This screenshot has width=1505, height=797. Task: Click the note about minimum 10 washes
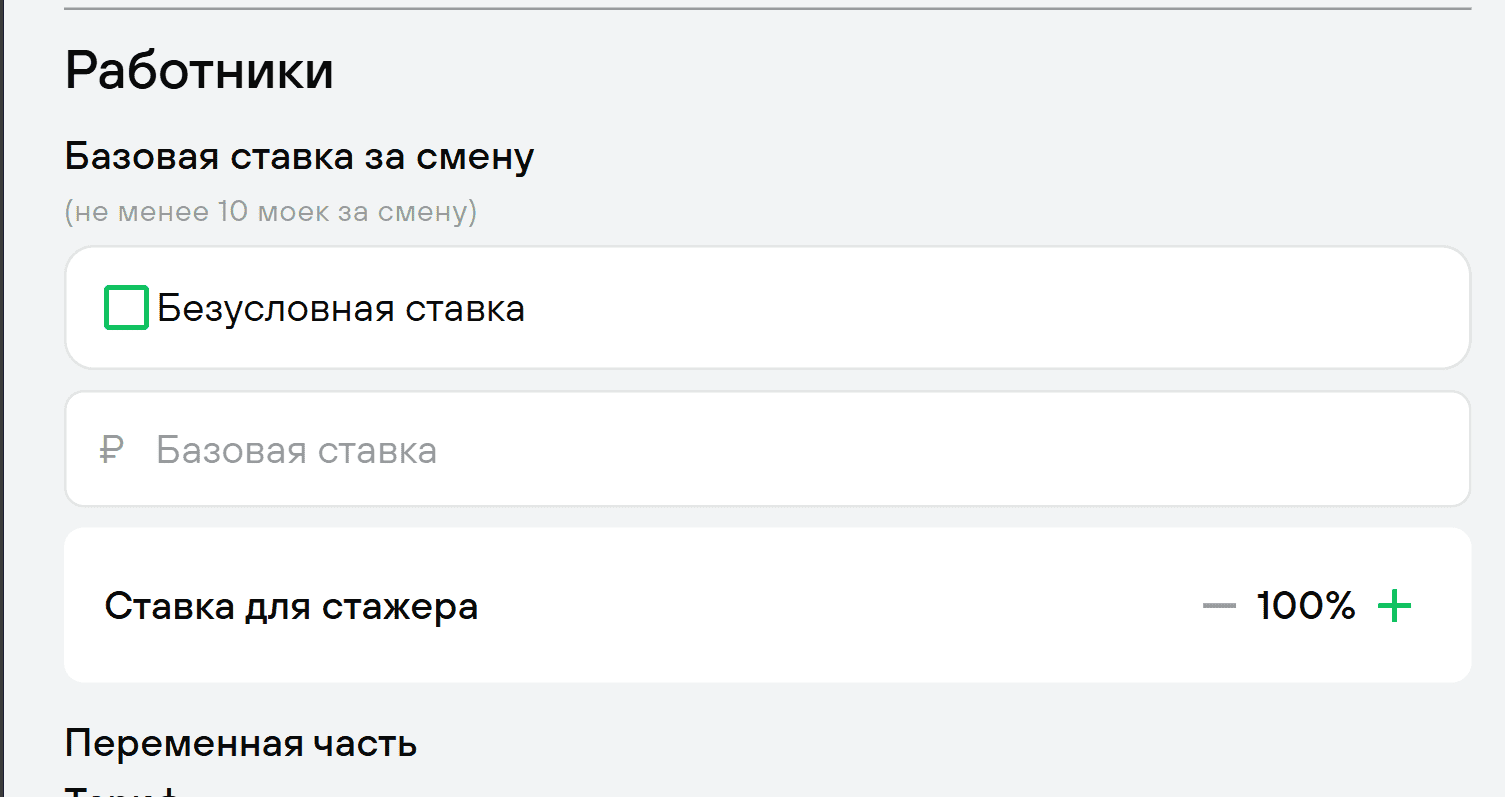coord(270,211)
